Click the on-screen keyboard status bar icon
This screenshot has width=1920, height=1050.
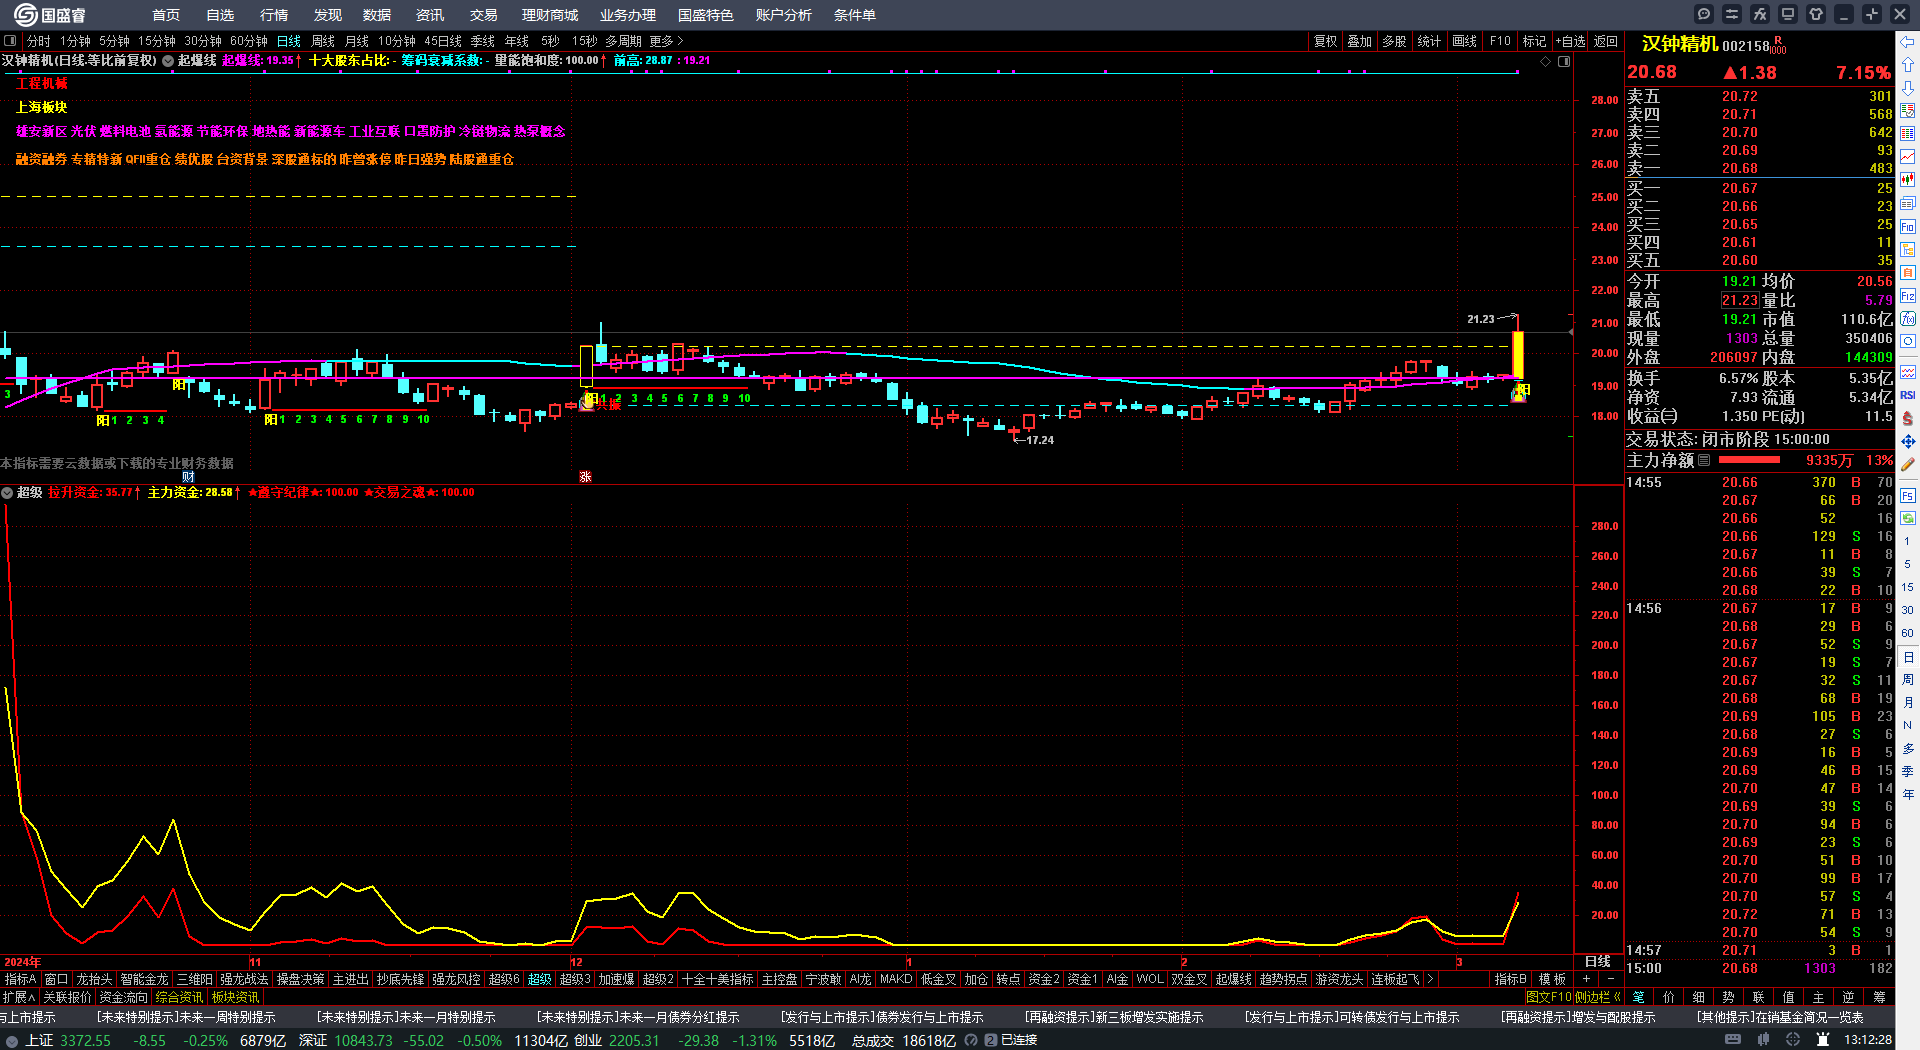1733,1040
